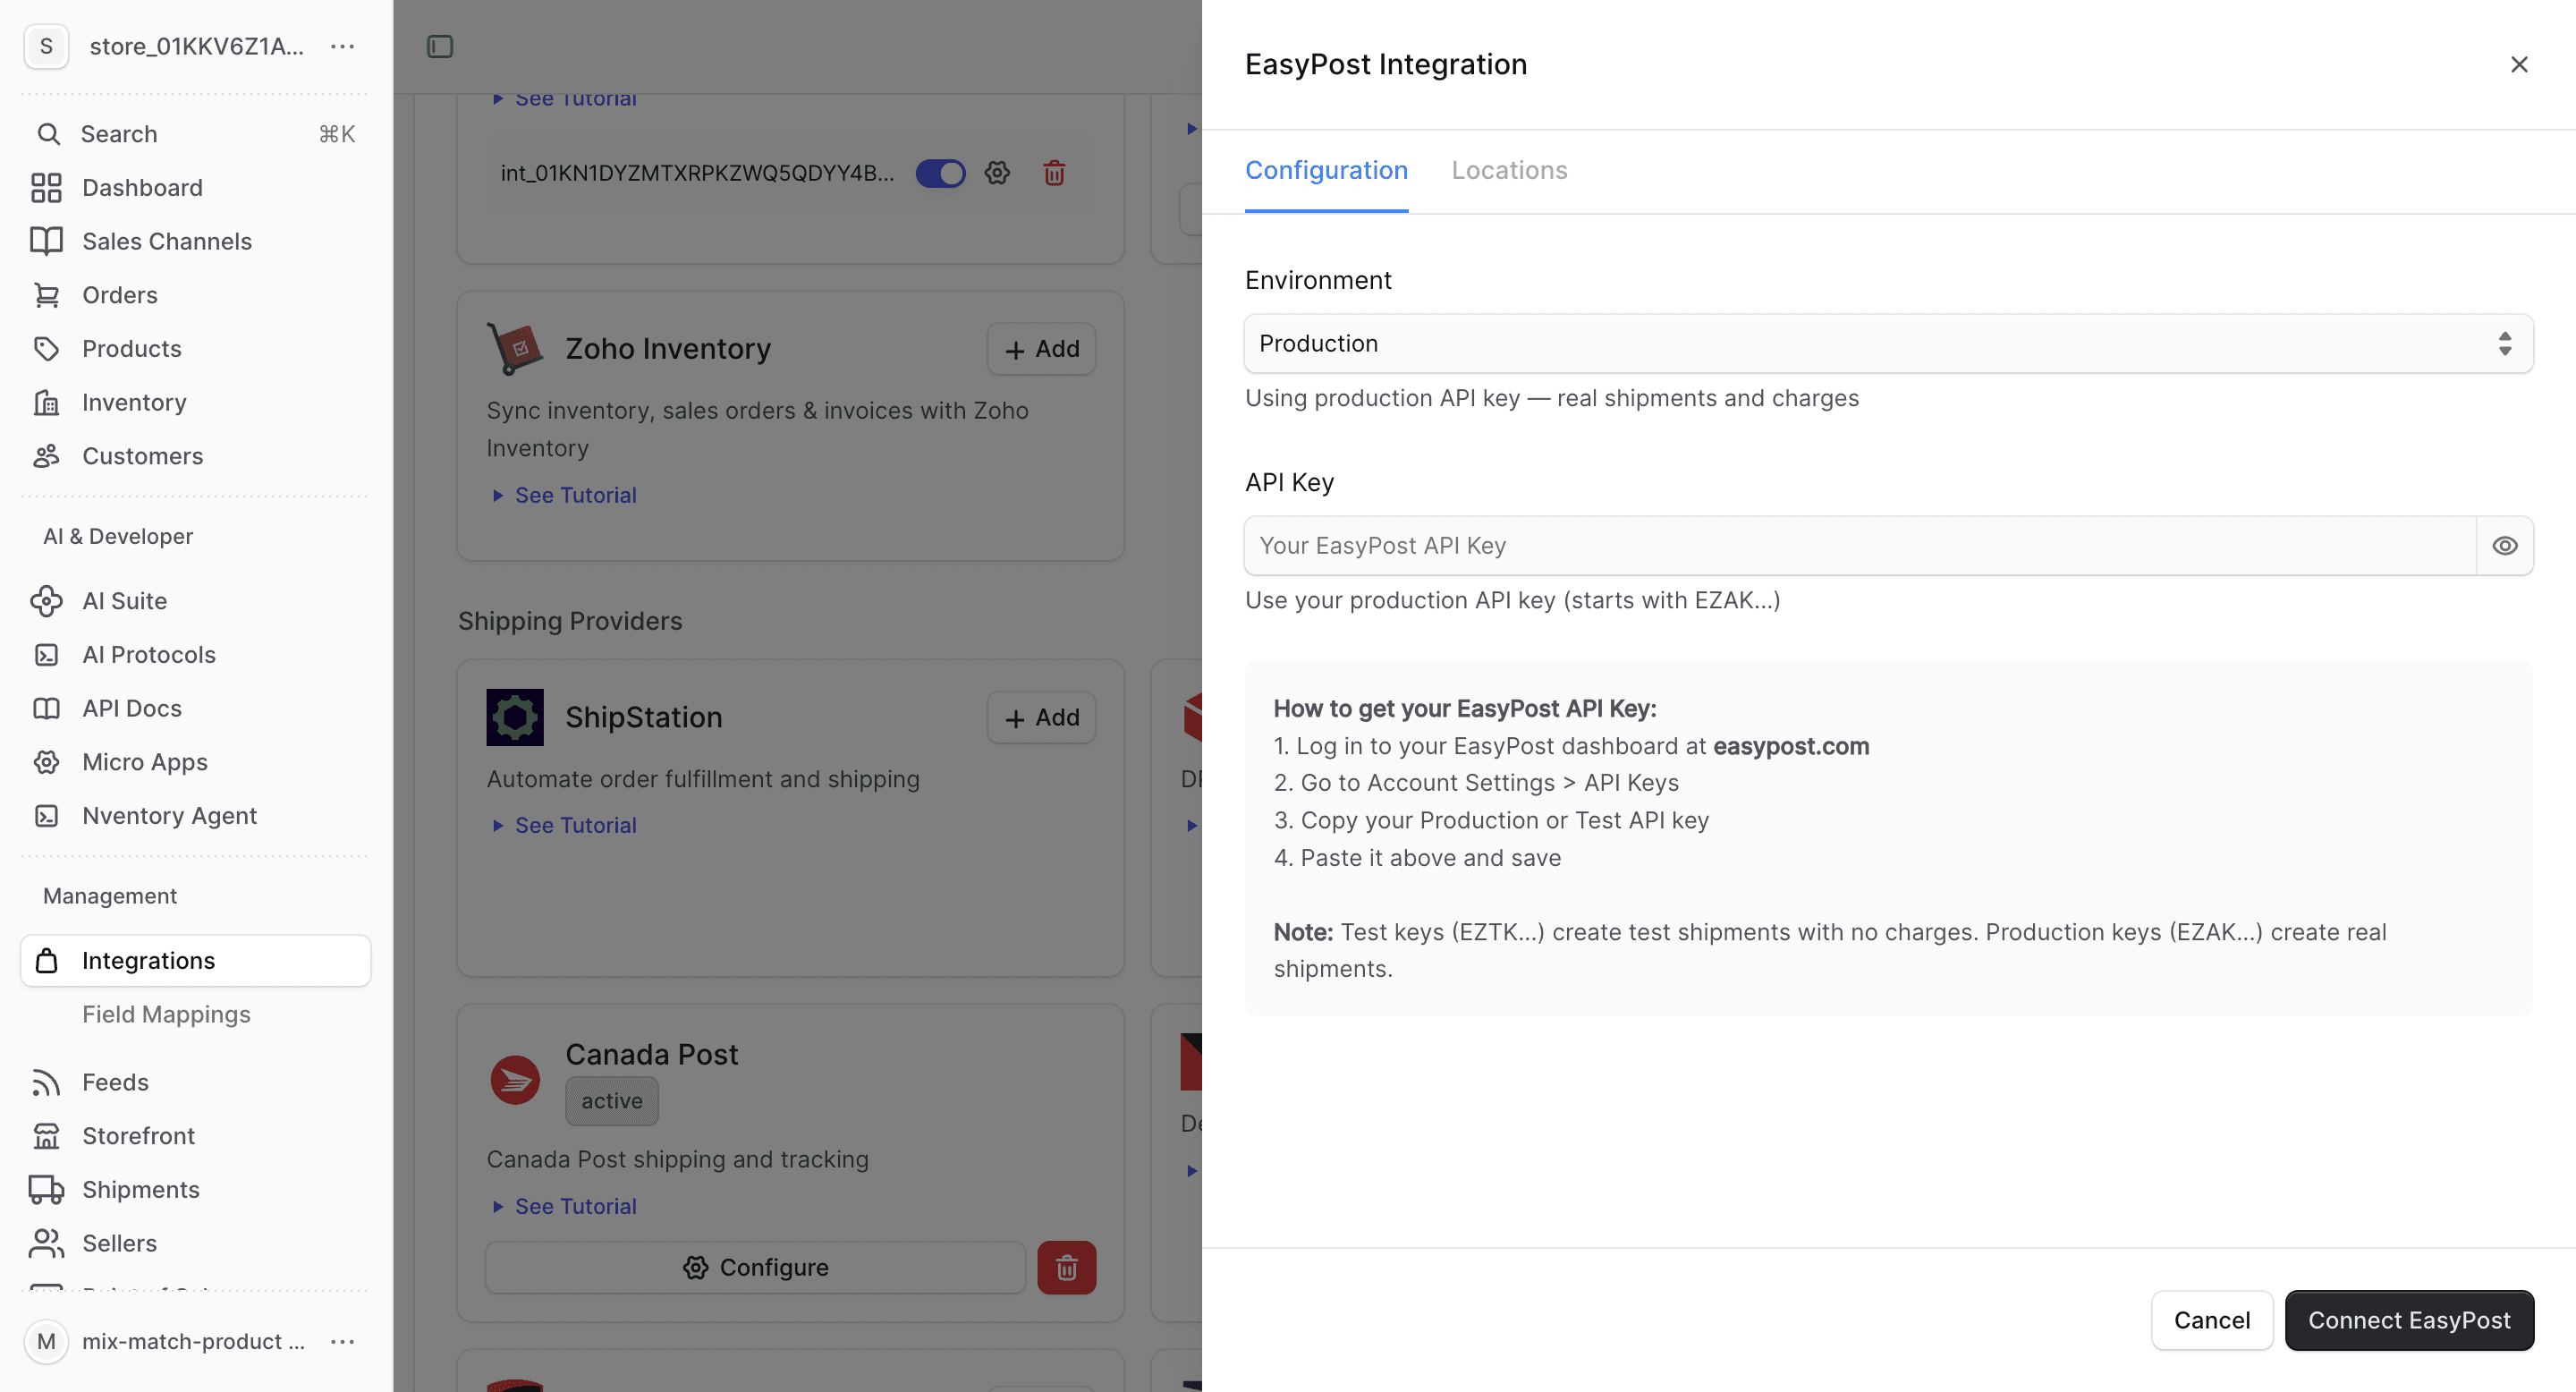The width and height of the screenshot is (2576, 1392).
Task: Click the store_01KKV6Z1A store avatar
Action: [x=46, y=46]
